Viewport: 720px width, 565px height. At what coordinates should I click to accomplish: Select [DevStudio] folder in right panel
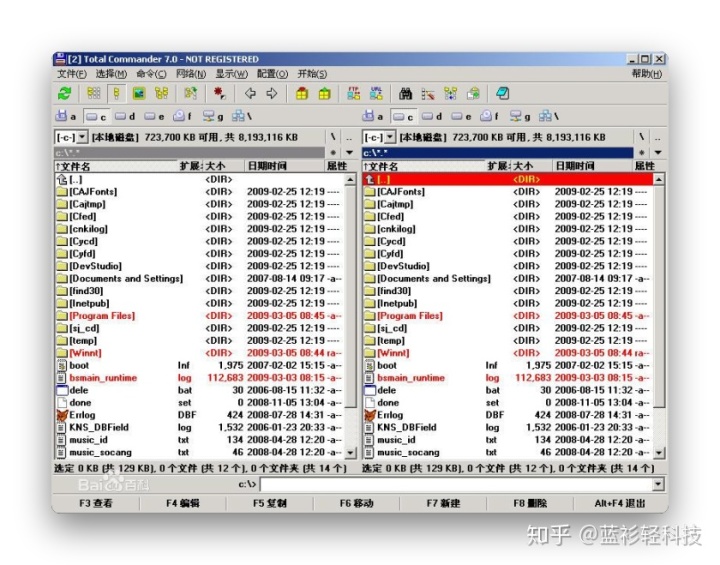[506, 266]
